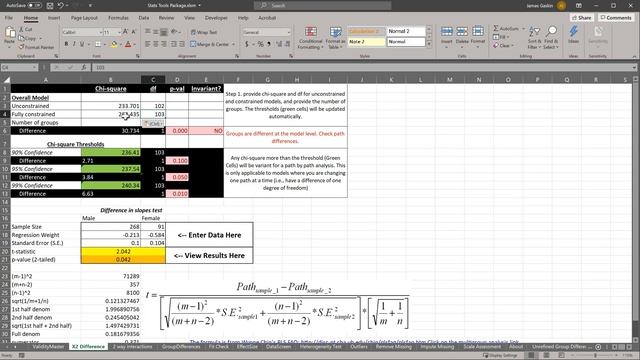
Task: Open the Formulas ribbon tab
Action: [118, 18]
